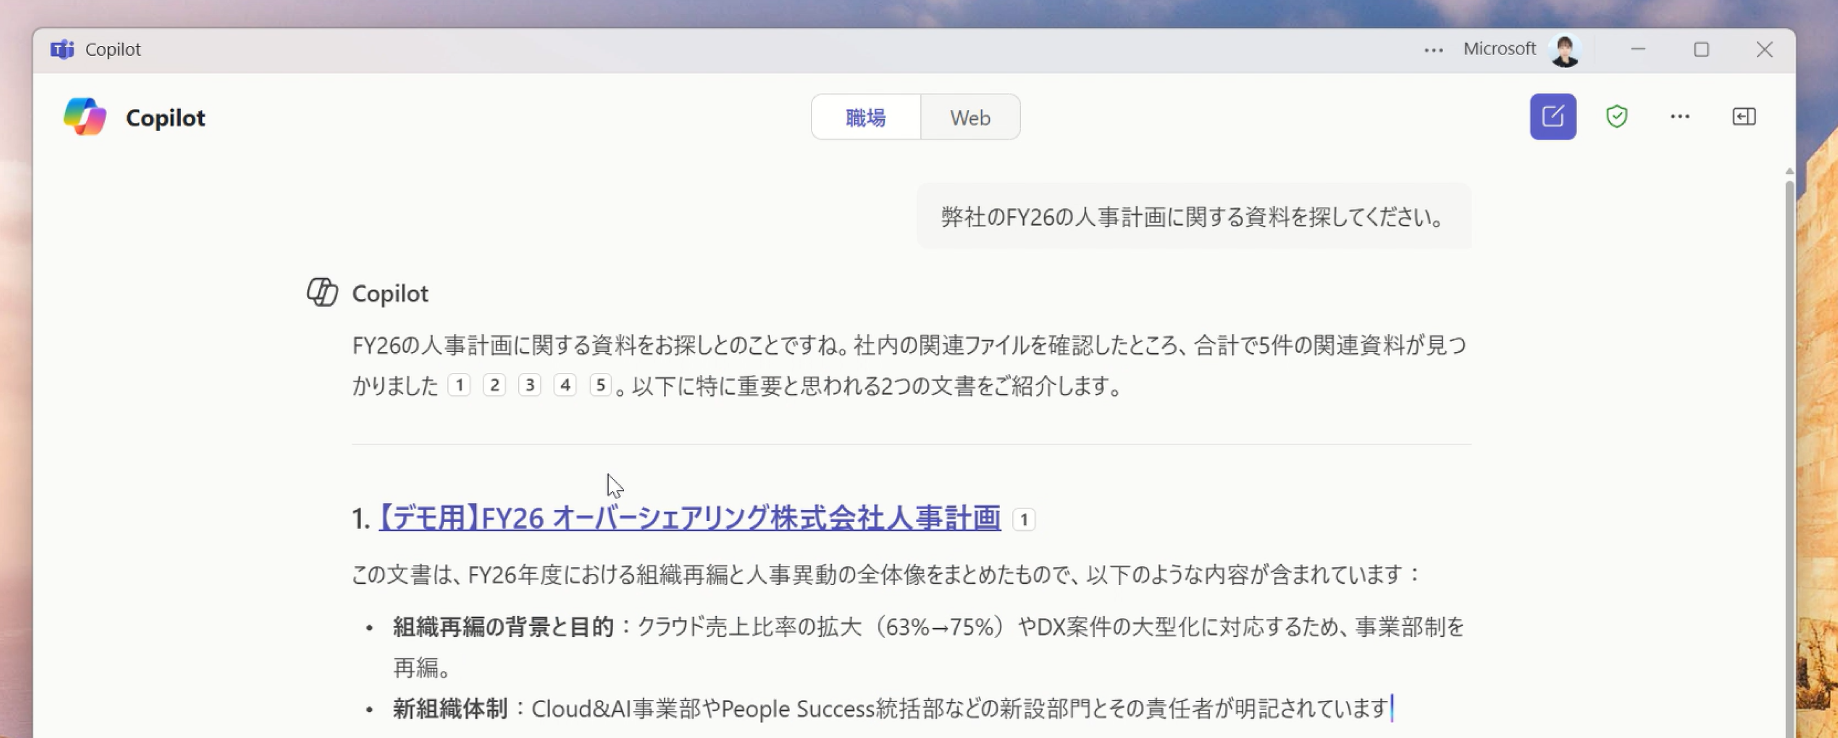This screenshot has height=738, width=1838.
Task: Click the Microsoft account name label
Action: point(1499,49)
